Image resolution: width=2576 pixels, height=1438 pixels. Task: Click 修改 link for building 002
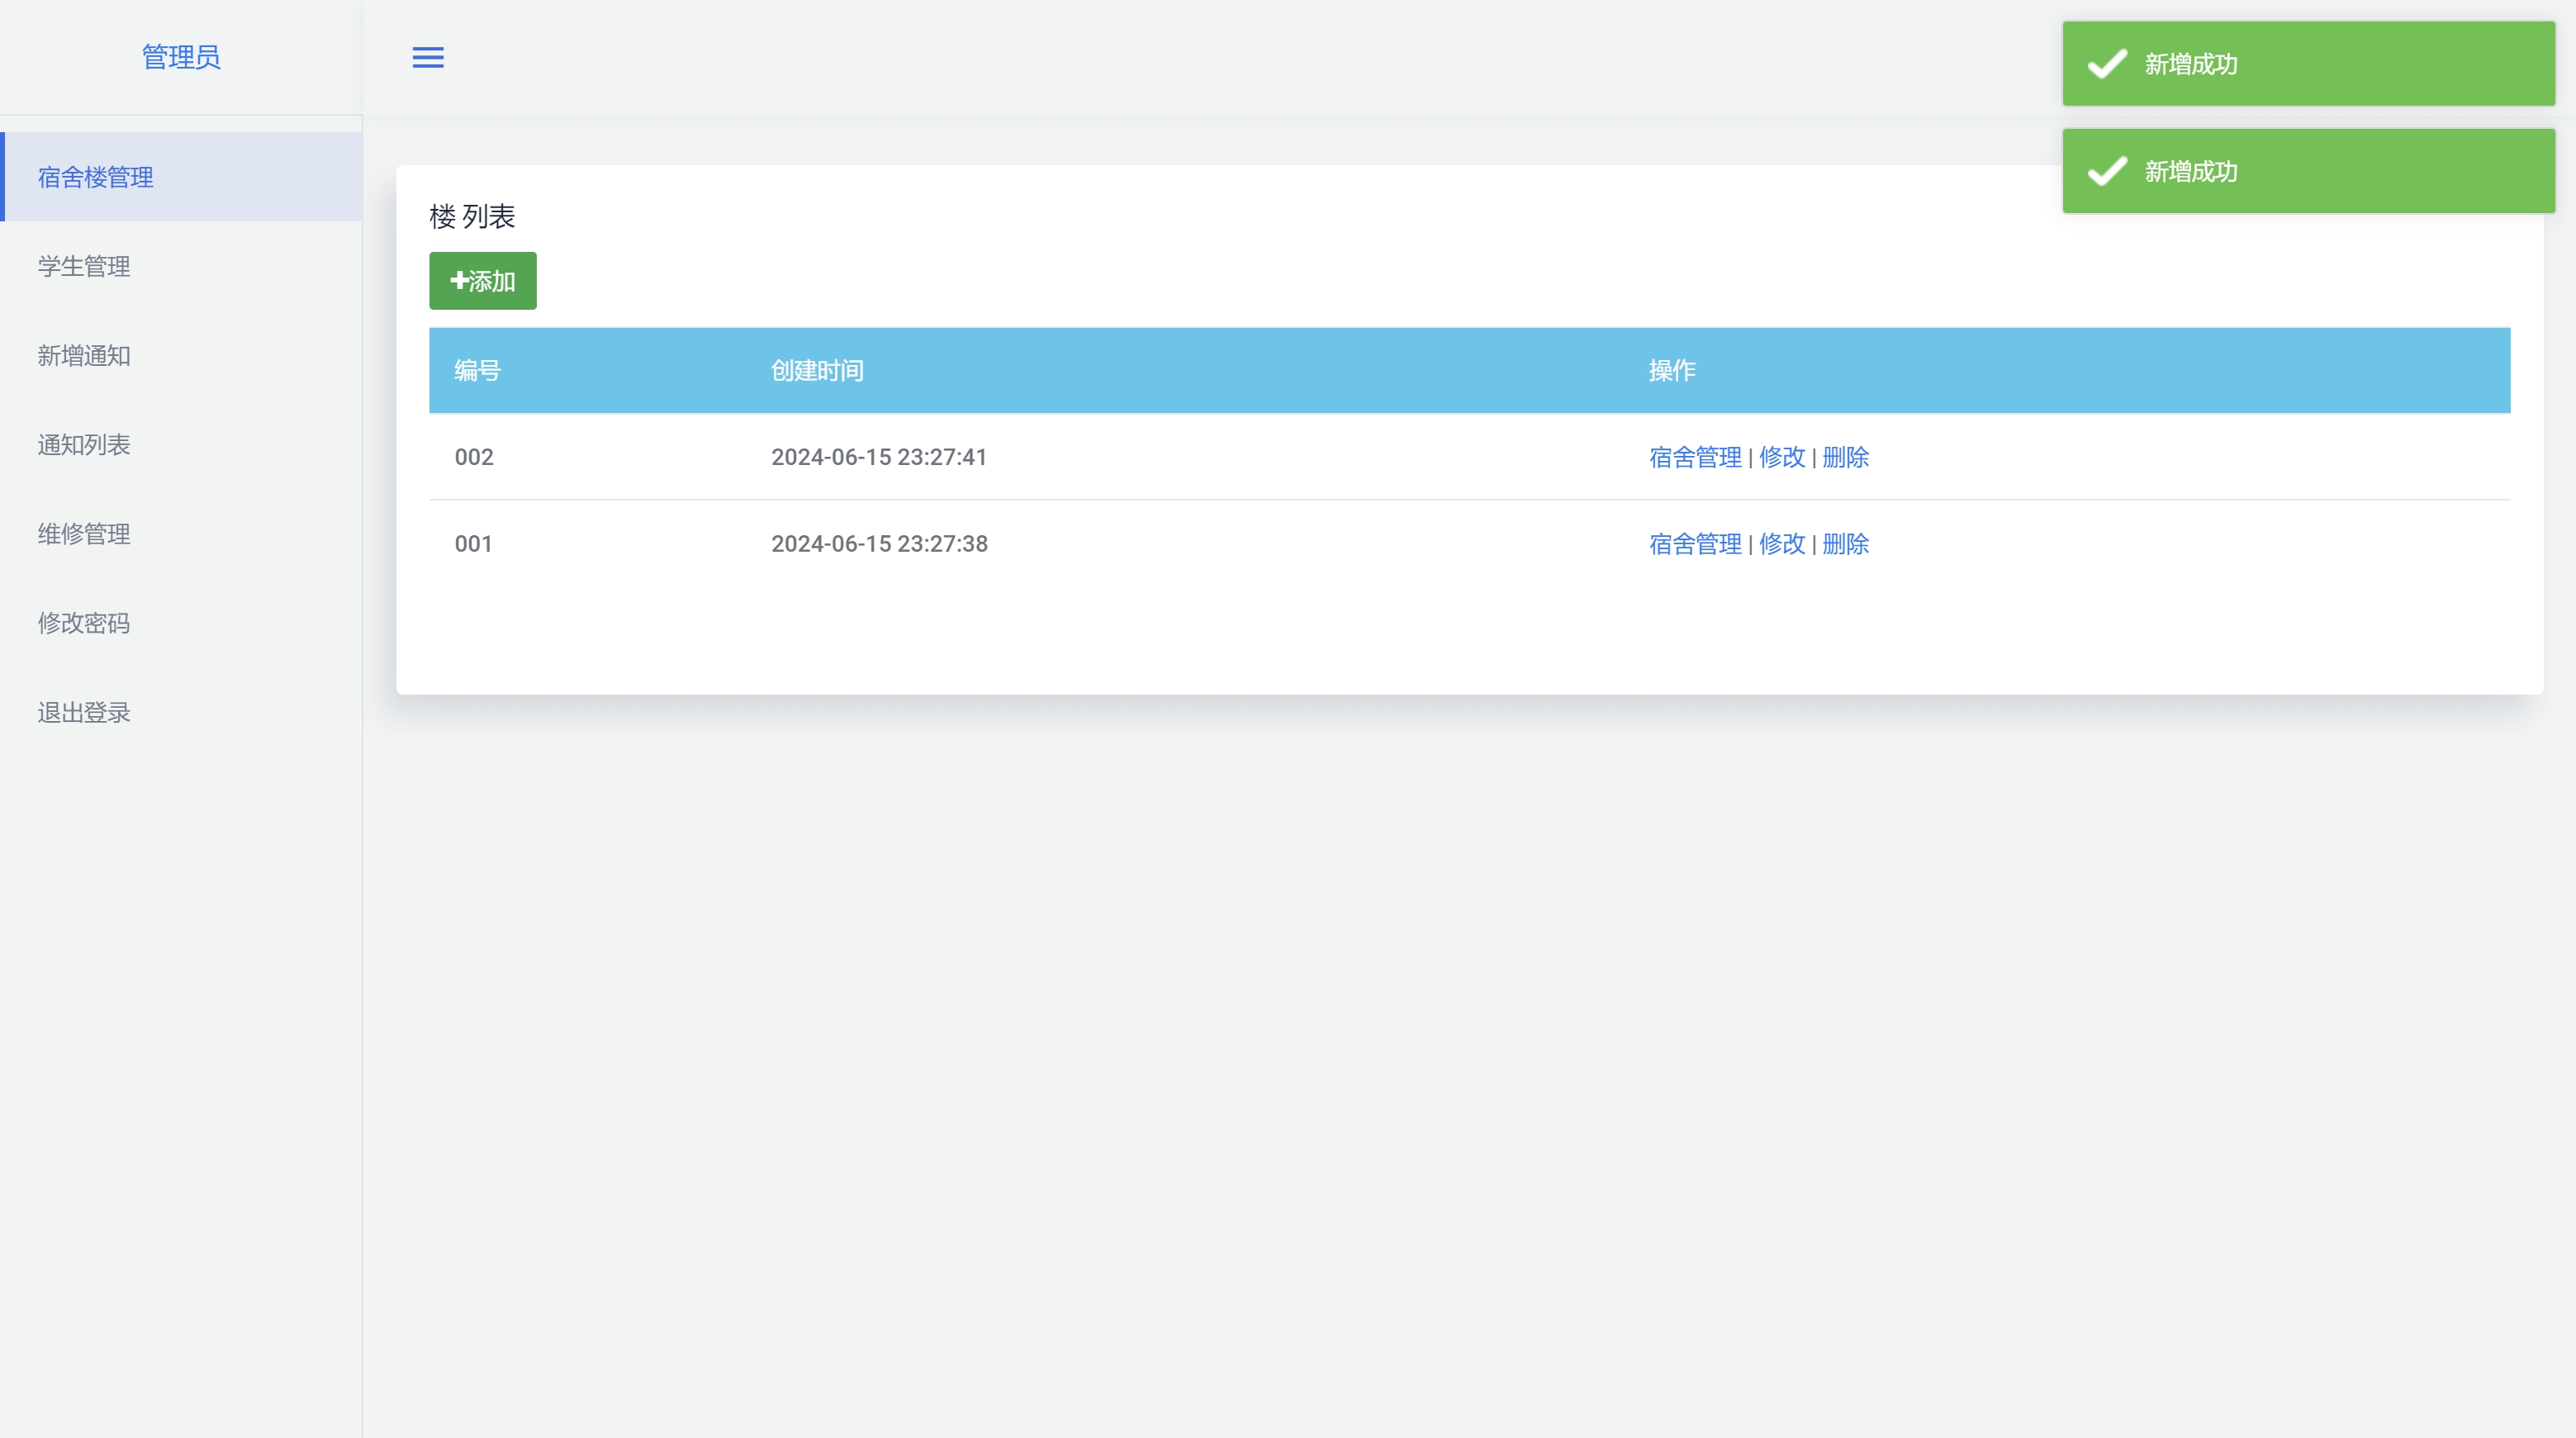tap(1782, 457)
